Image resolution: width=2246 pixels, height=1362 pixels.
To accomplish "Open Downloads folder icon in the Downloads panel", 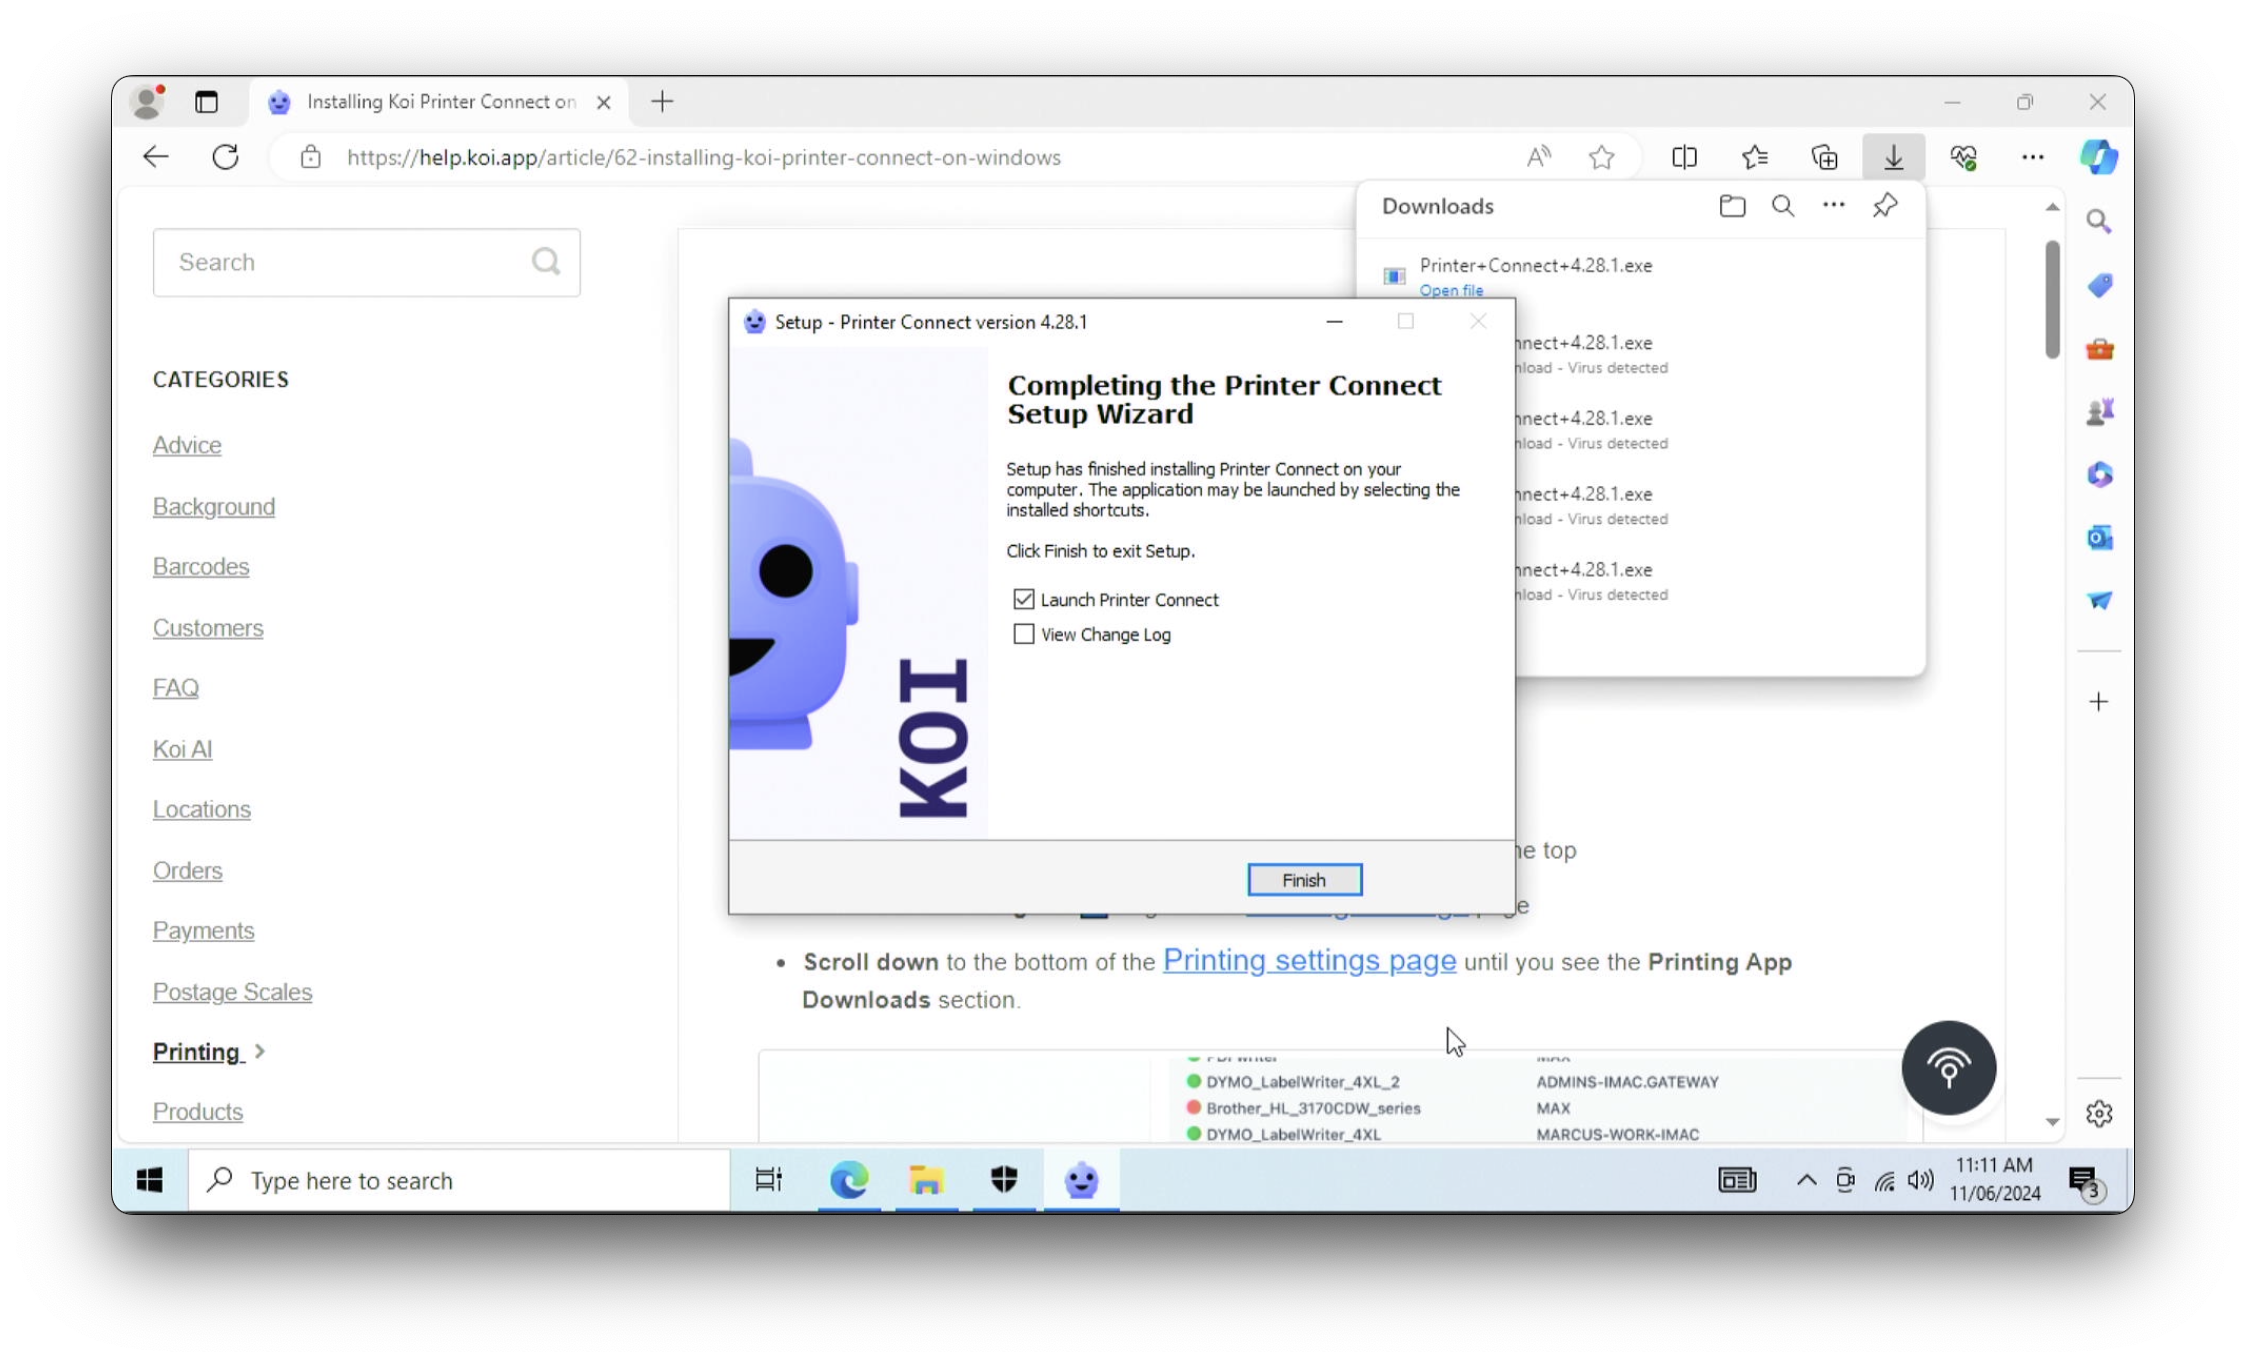I will tap(1732, 206).
